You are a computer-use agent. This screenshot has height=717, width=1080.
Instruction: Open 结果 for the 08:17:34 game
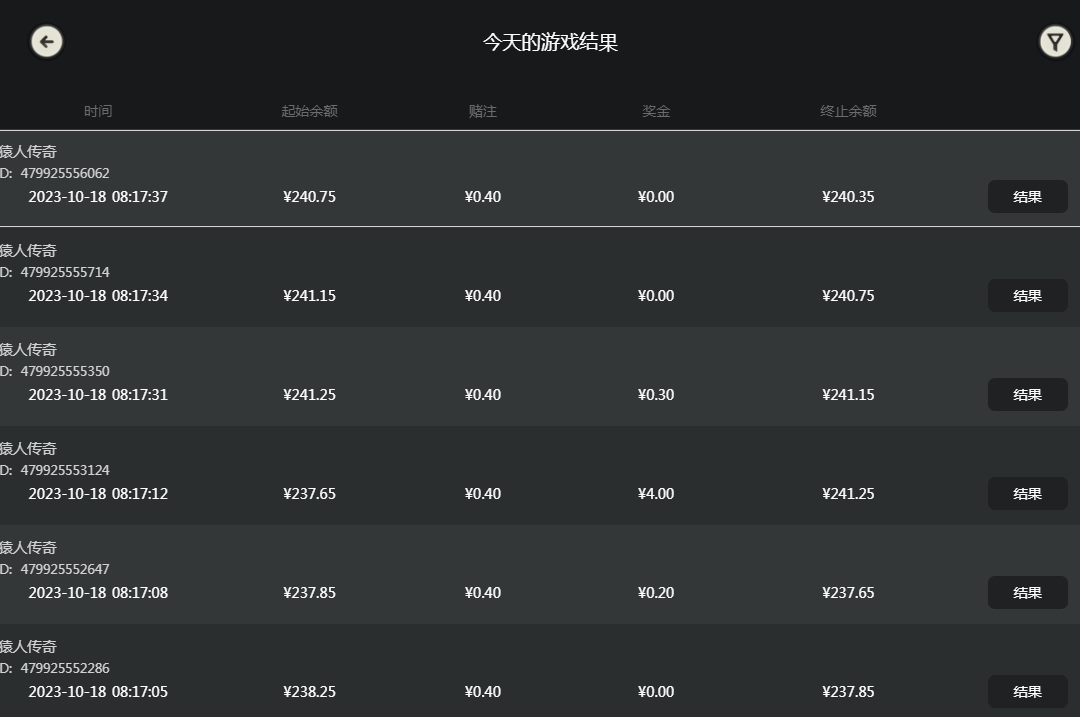pyautogui.click(x=1027, y=296)
